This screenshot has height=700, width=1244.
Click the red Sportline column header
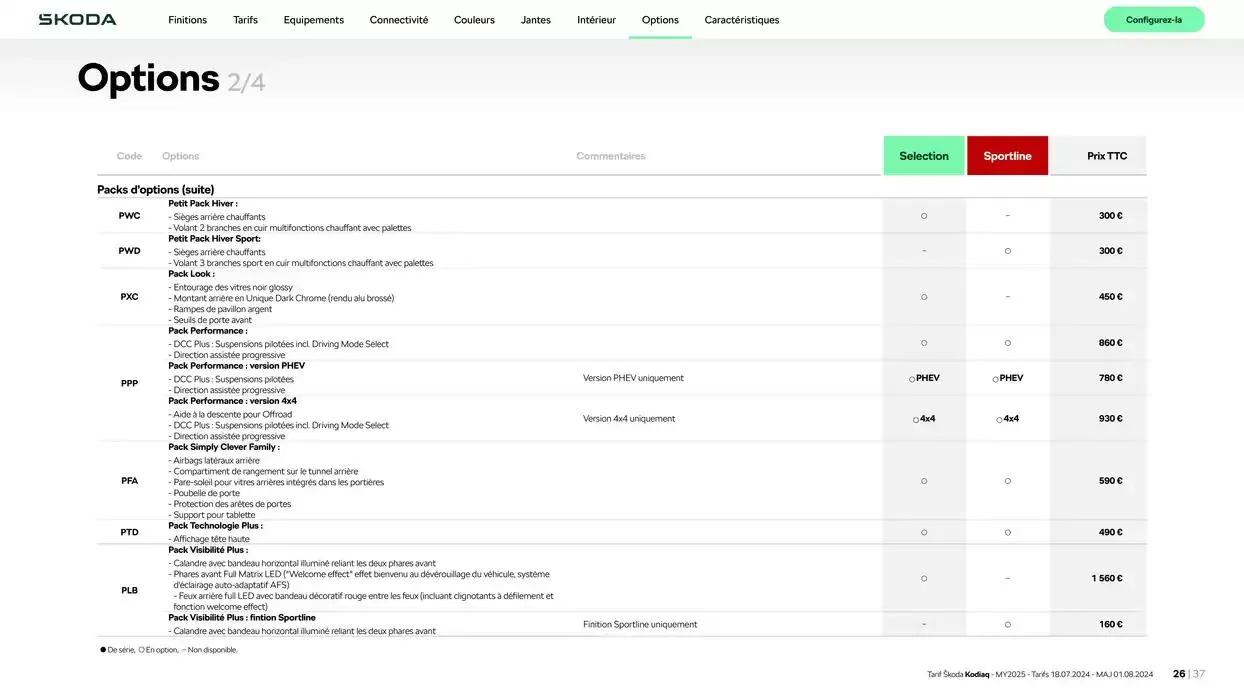click(1007, 156)
